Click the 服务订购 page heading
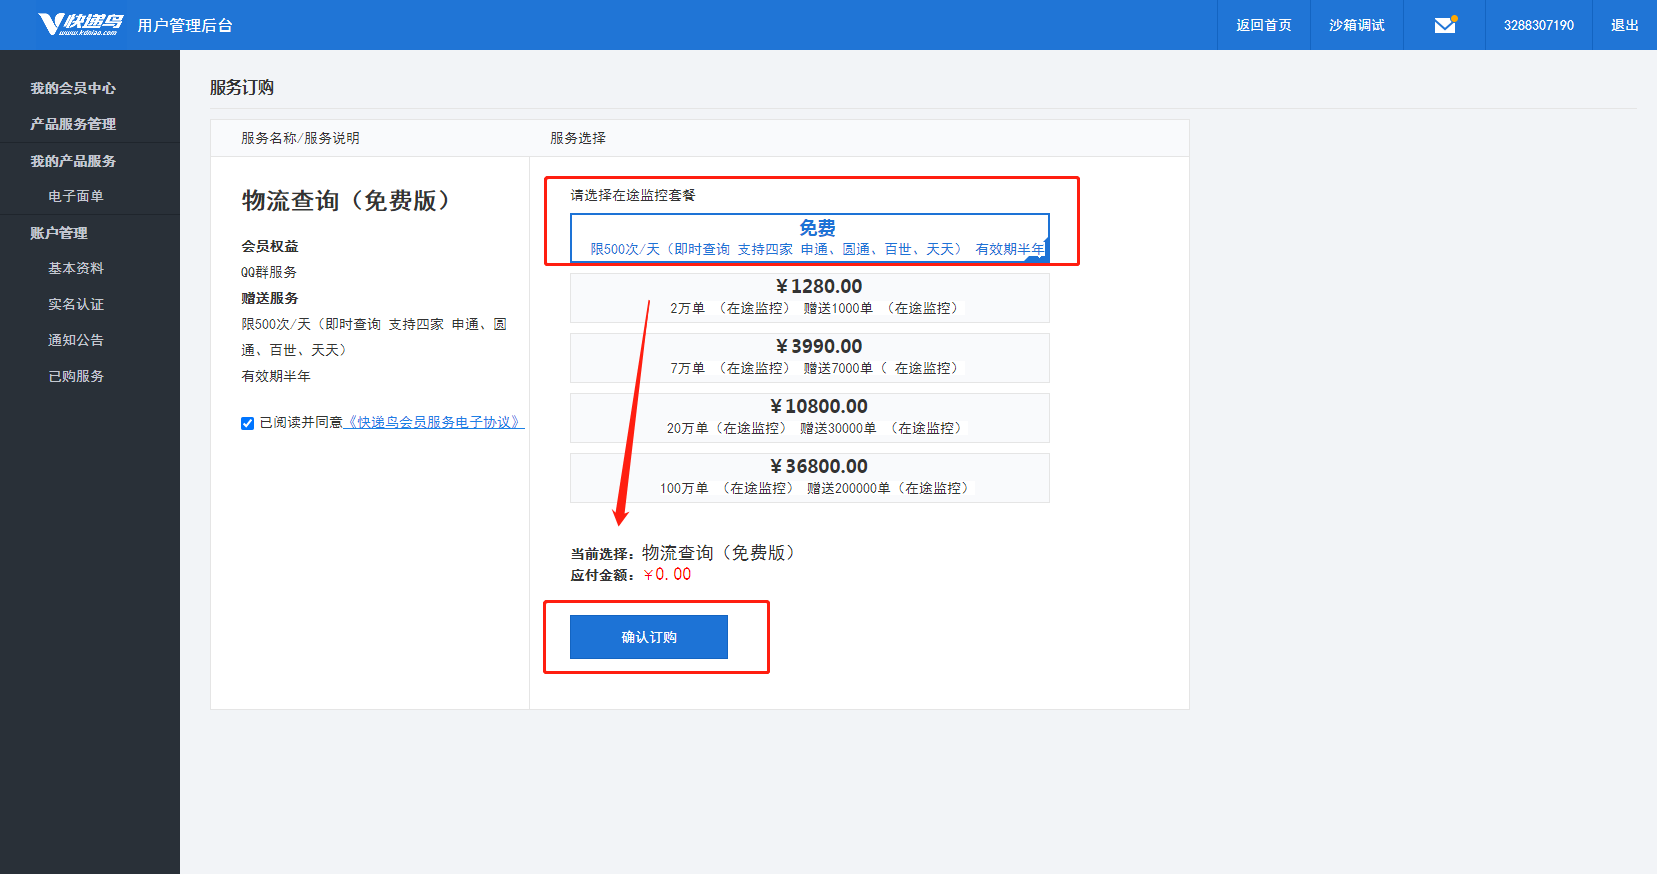Screen dimensions: 1657x874 [242, 87]
